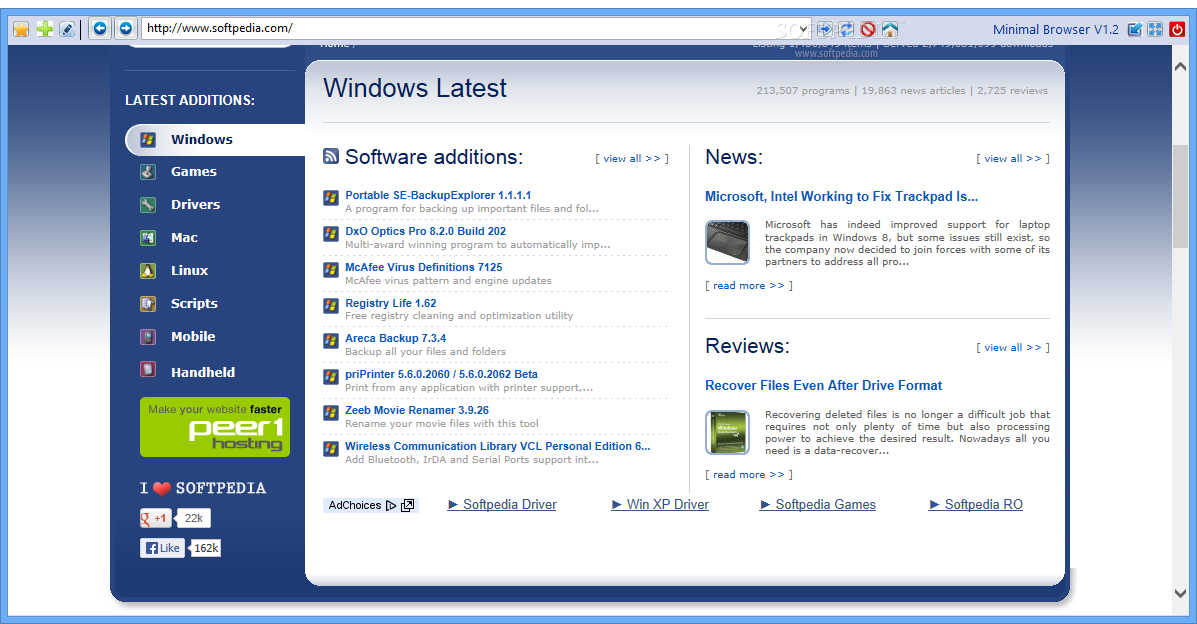The height and width of the screenshot is (624, 1197).
Task: Stop loading with the red stop icon
Action: (x=868, y=29)
